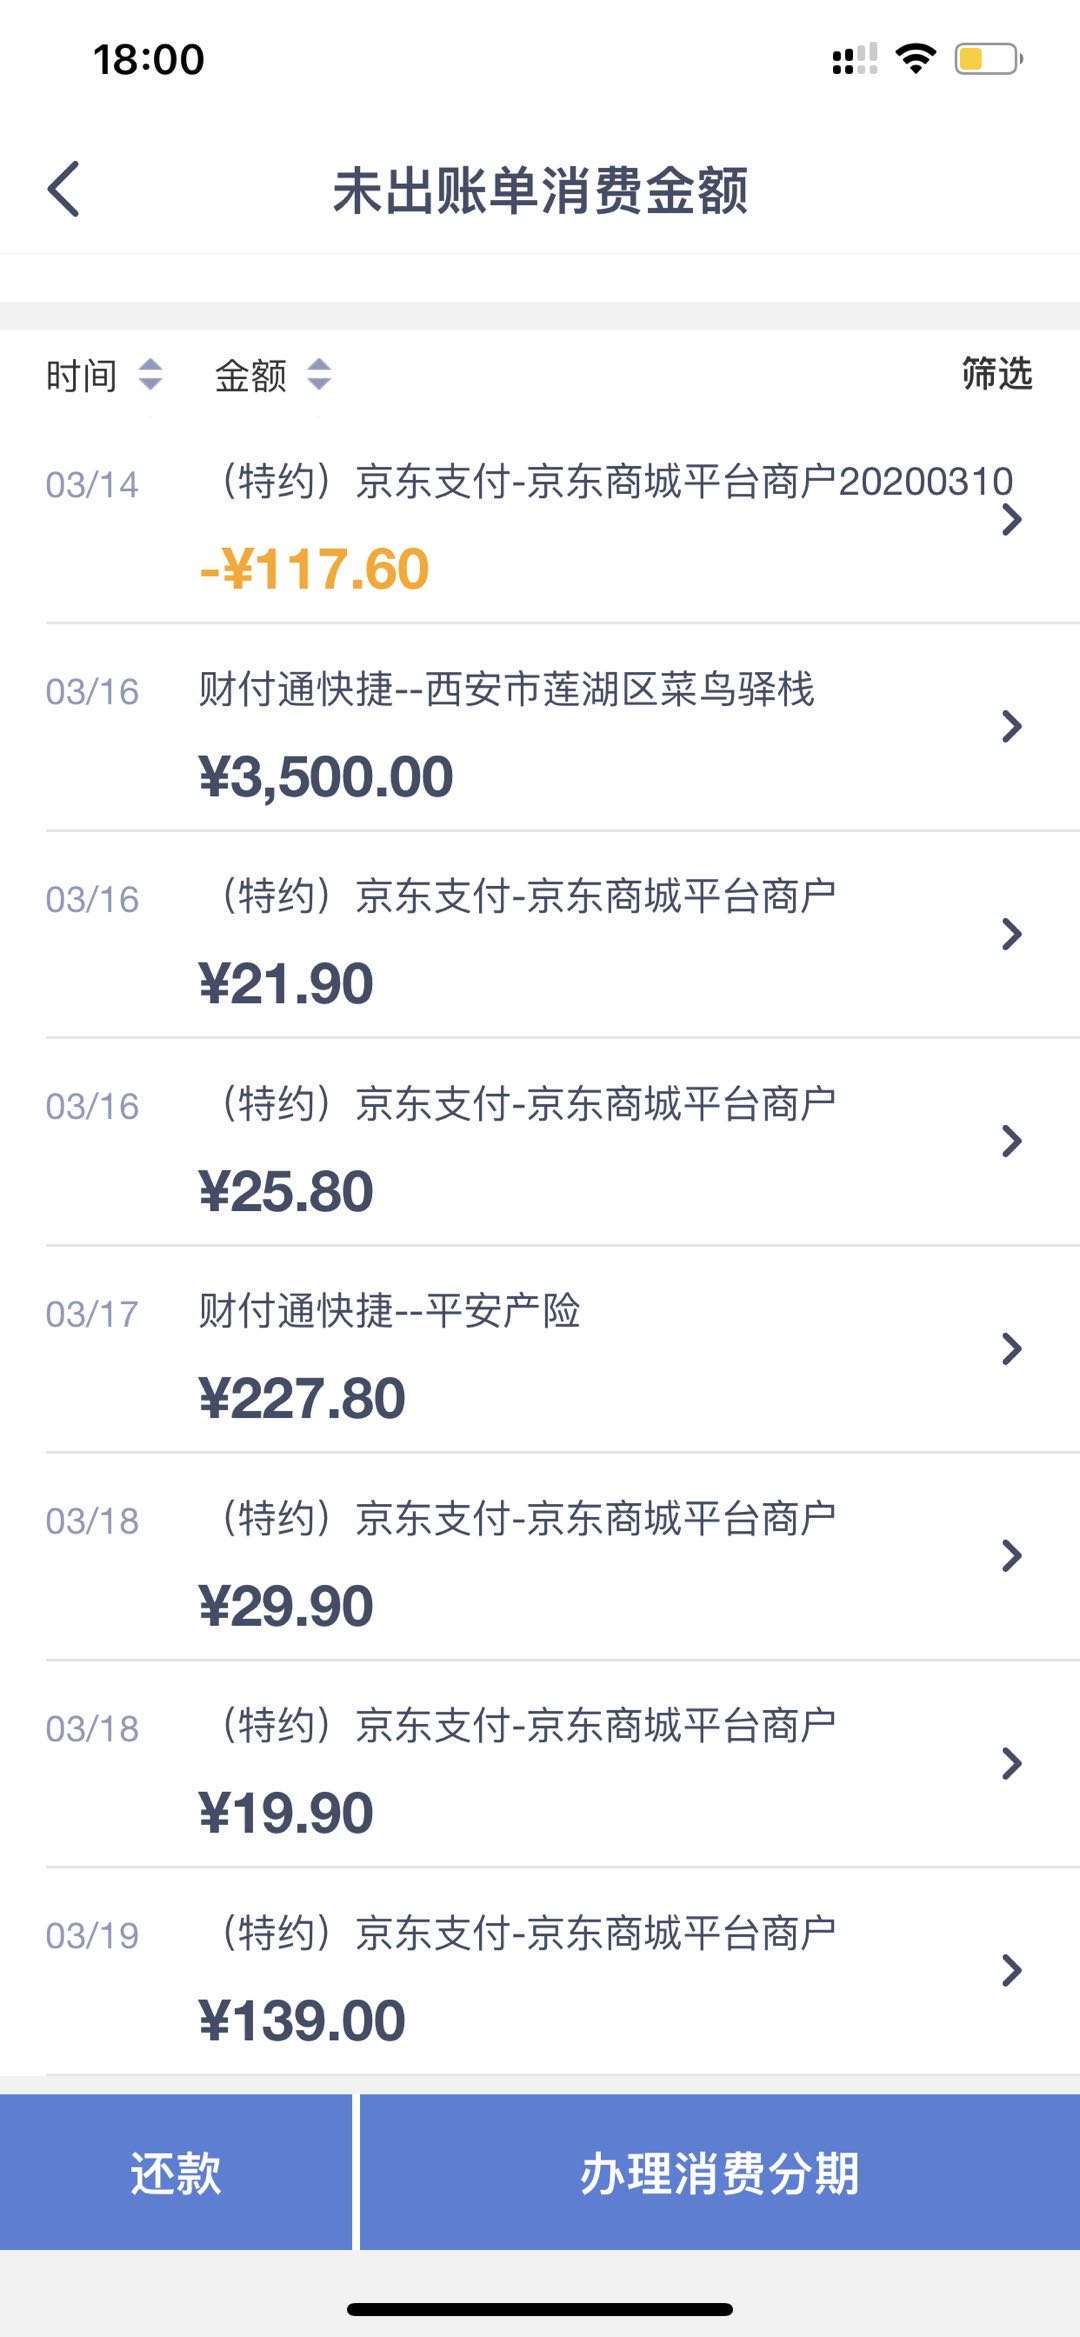The height and width of the screenshot is (2337, 1080).
Task: Expand the ¥3,500.00 菜鸟驿栈 transaction chevron
Action: [x=1012, y=726]
